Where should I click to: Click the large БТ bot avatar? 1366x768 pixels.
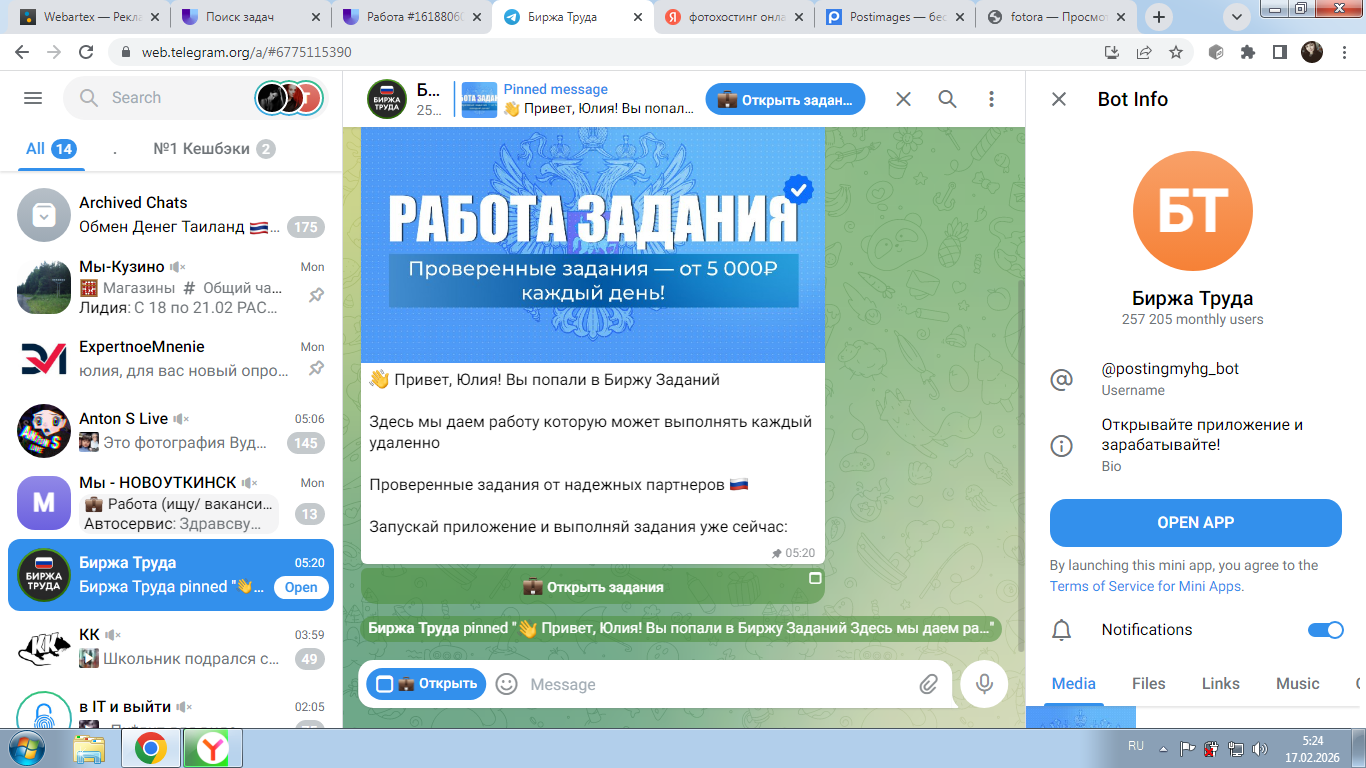tap(1193, 211)
